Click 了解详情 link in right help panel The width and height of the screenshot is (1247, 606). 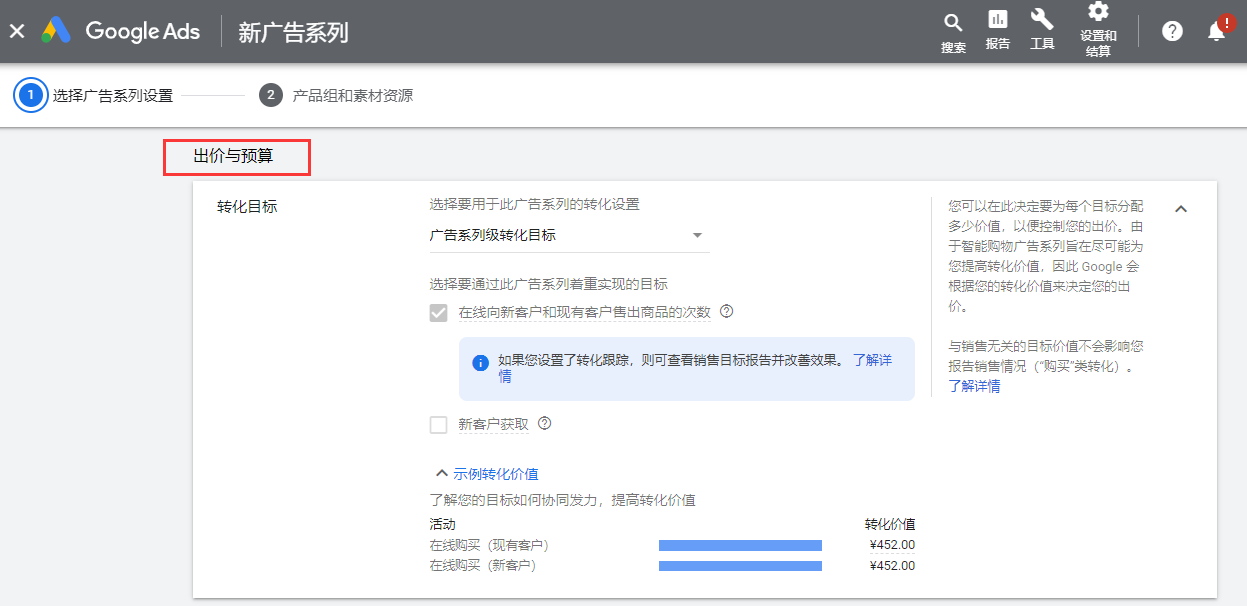pyautogui.click(x=974, y=386)
